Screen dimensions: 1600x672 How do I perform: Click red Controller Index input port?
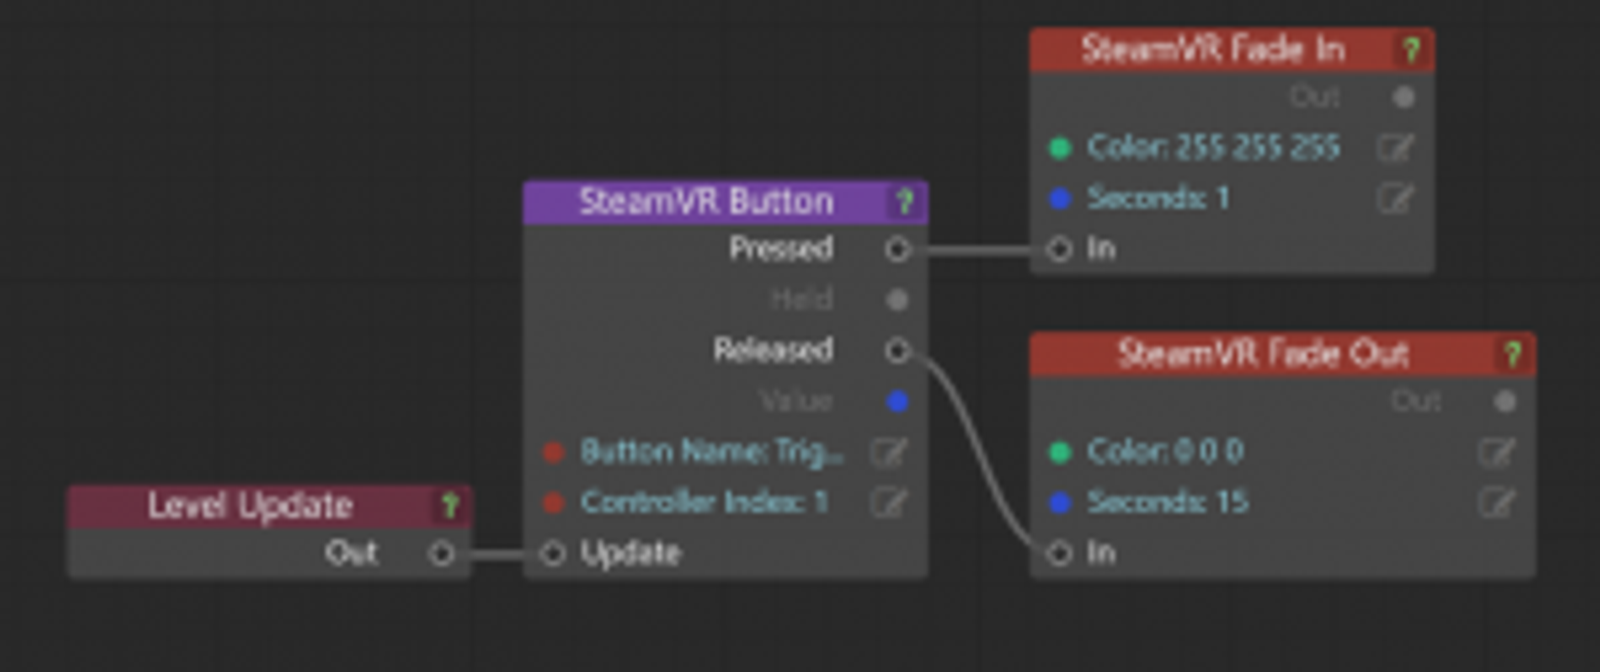pyautogui.click(x=553, y=502)
